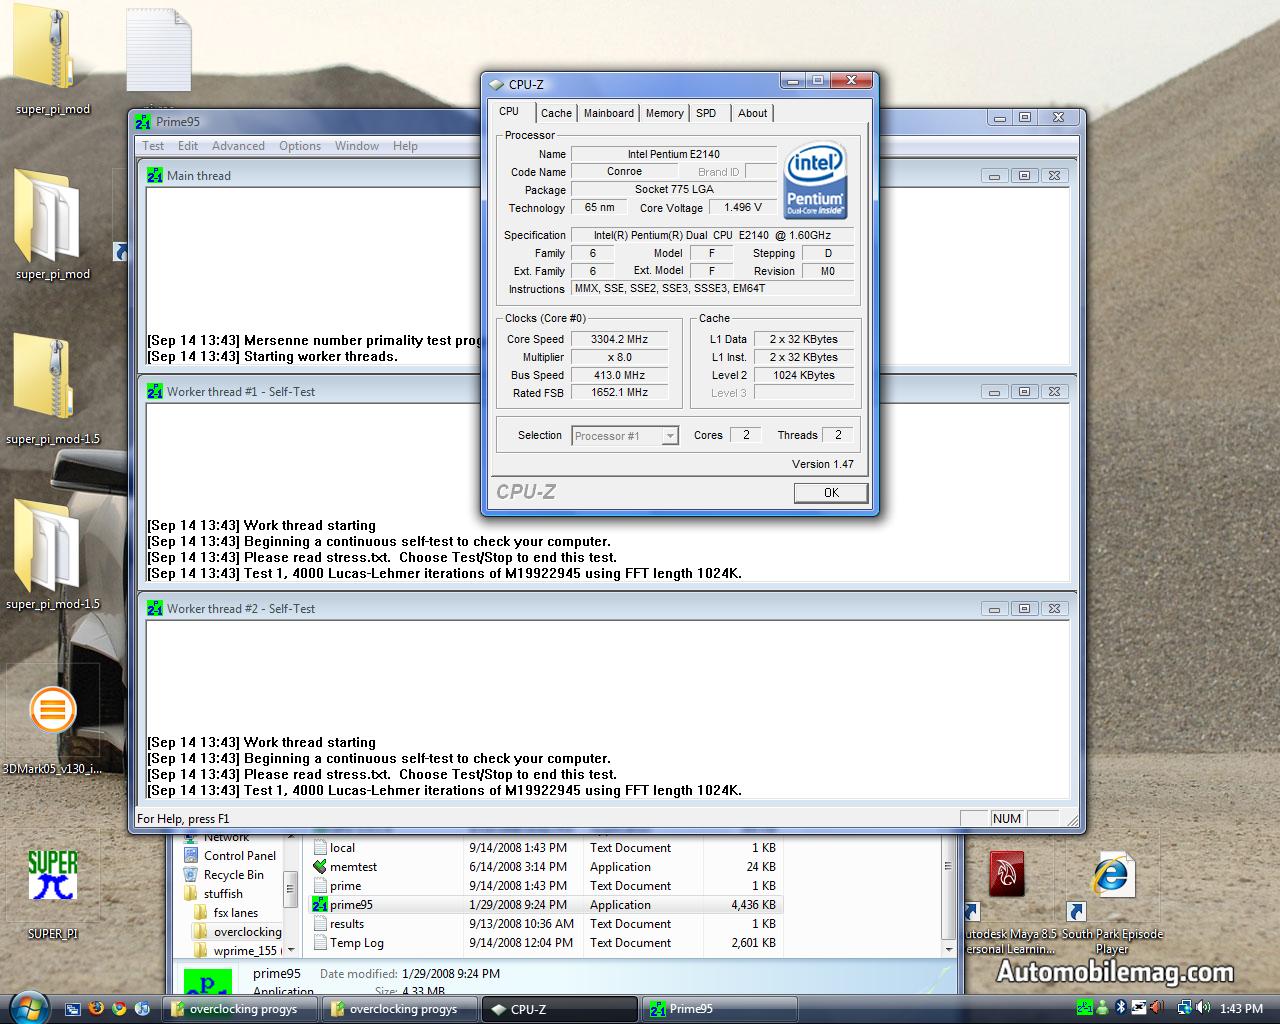Select wprime_155 folder in Explorer tree
The width and height of the screenshot is (1280, 1024).
click(236, 950)
